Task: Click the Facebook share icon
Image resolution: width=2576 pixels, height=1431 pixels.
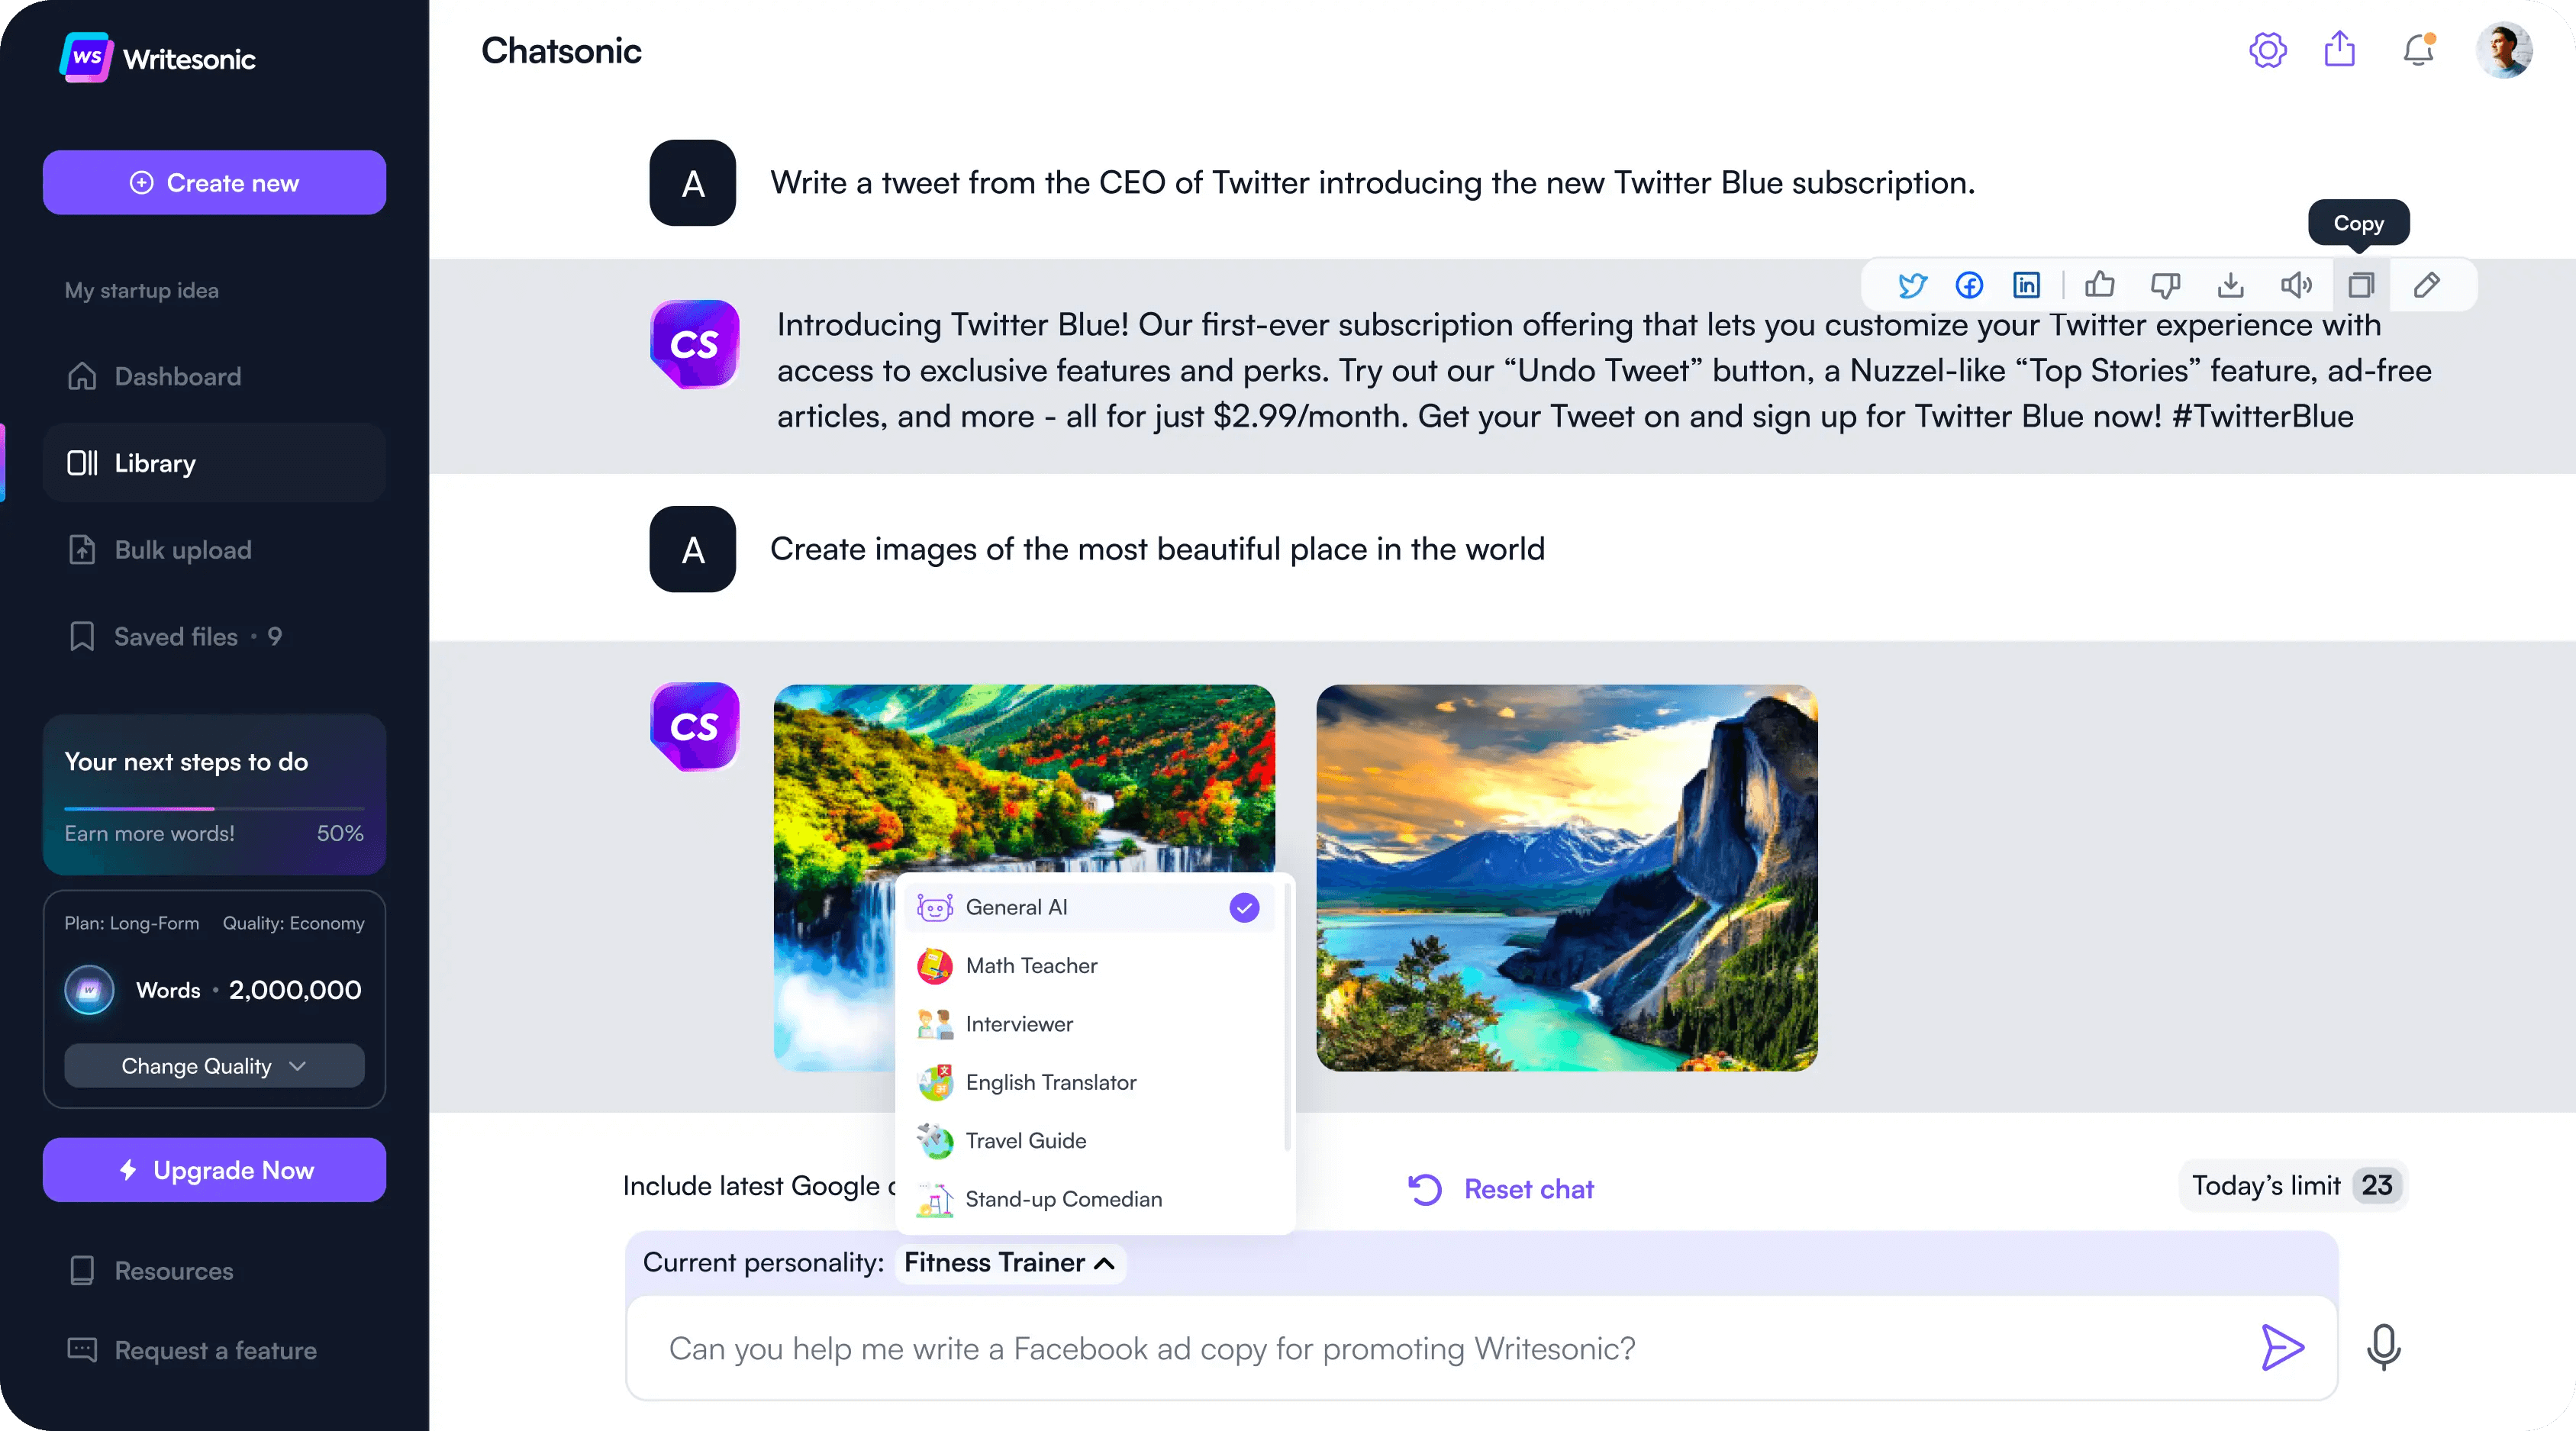Action: click(x=1968, y=284)
